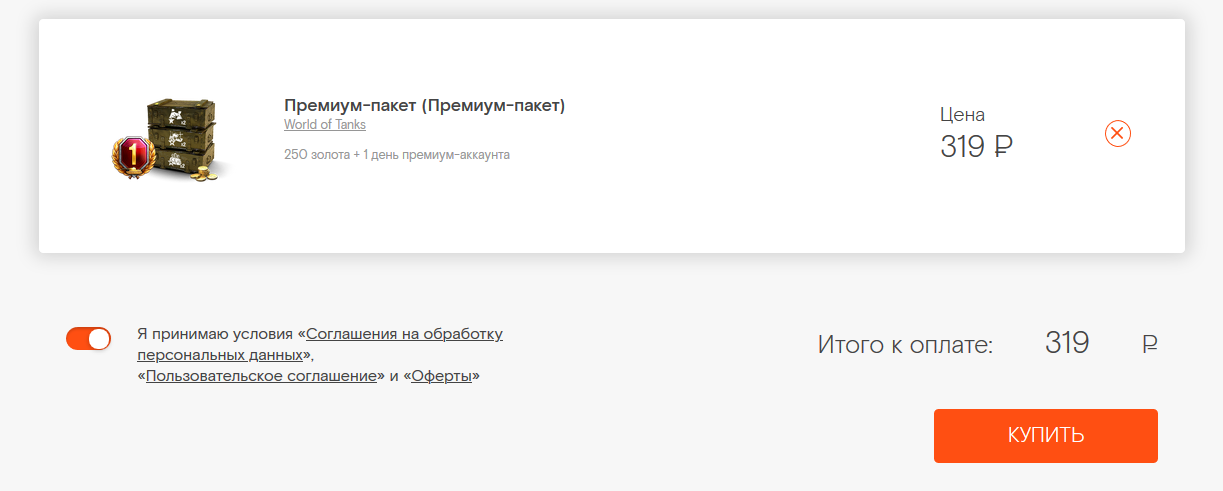Select the Премиум-пакет product title
This screenshot has width=1223, height=491.
click(424, 105)
